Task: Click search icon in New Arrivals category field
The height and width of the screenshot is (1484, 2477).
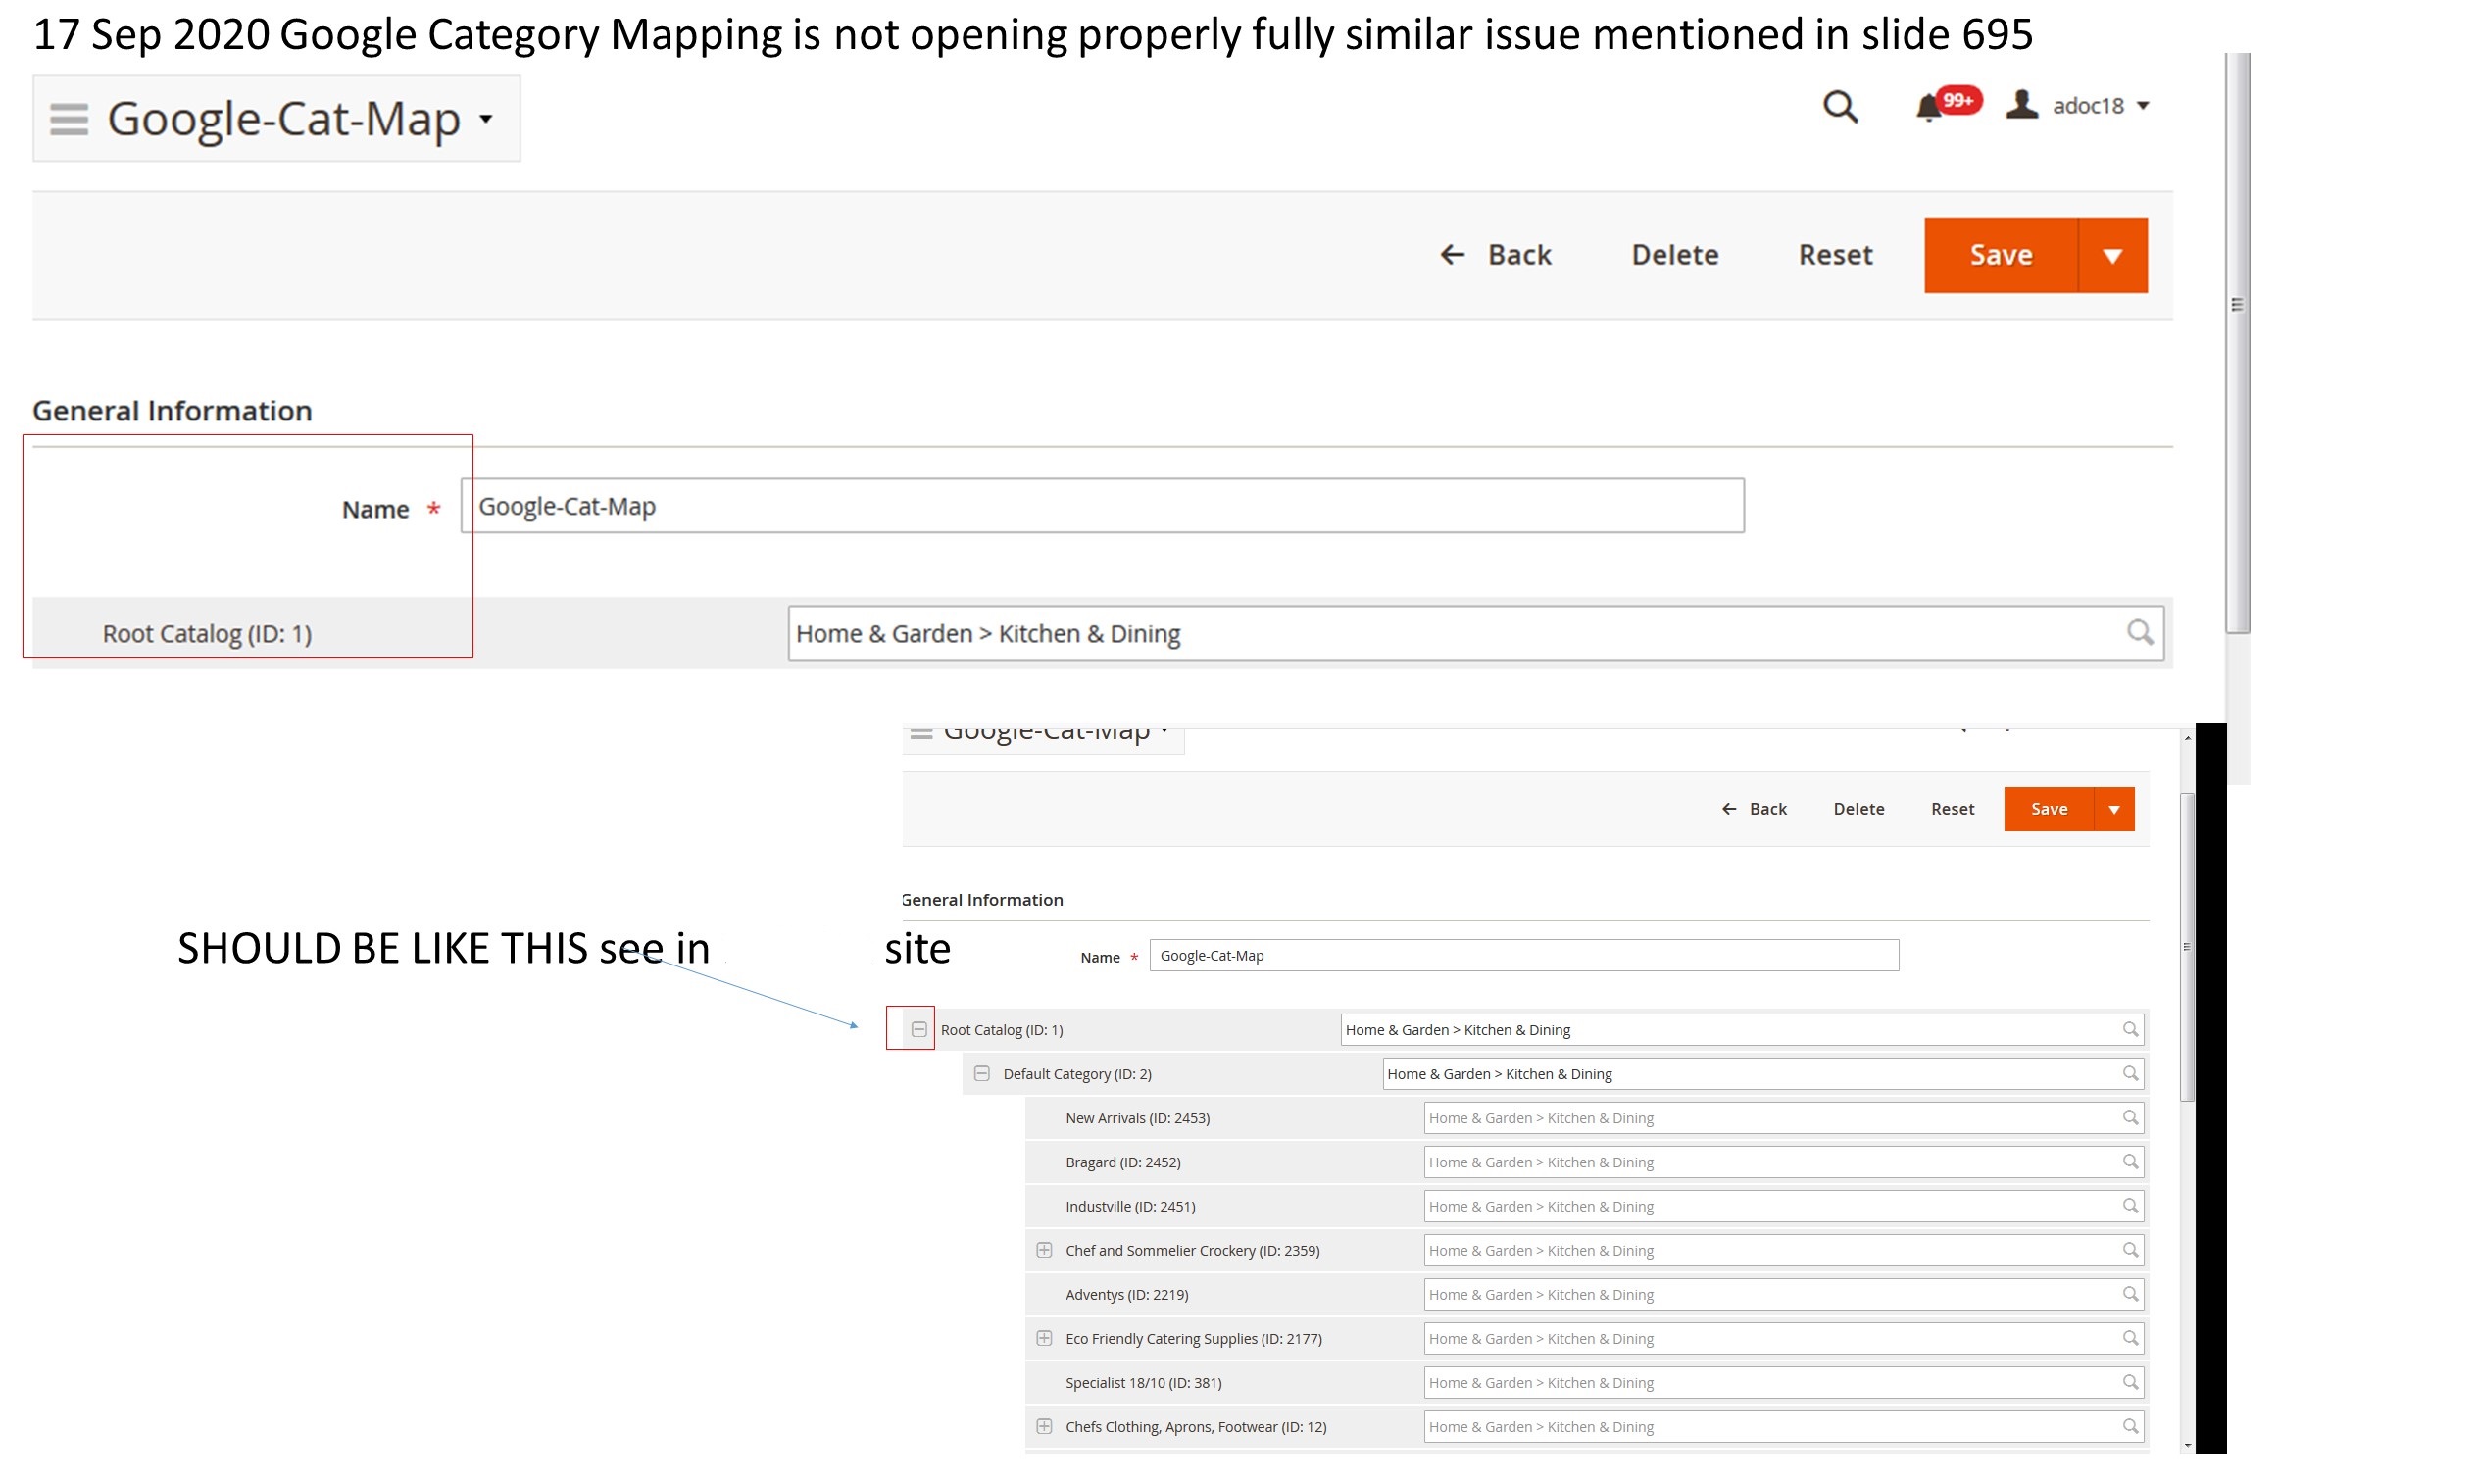Action: 2129,1117
